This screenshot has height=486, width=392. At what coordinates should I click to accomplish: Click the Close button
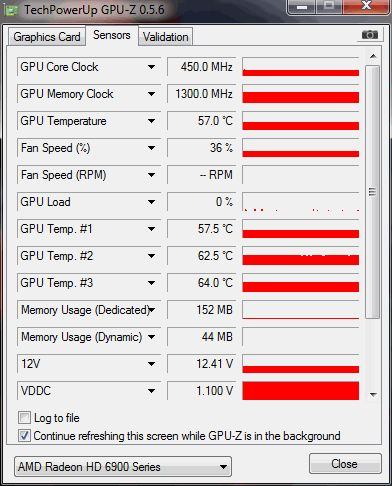click(x=345, y=464)
